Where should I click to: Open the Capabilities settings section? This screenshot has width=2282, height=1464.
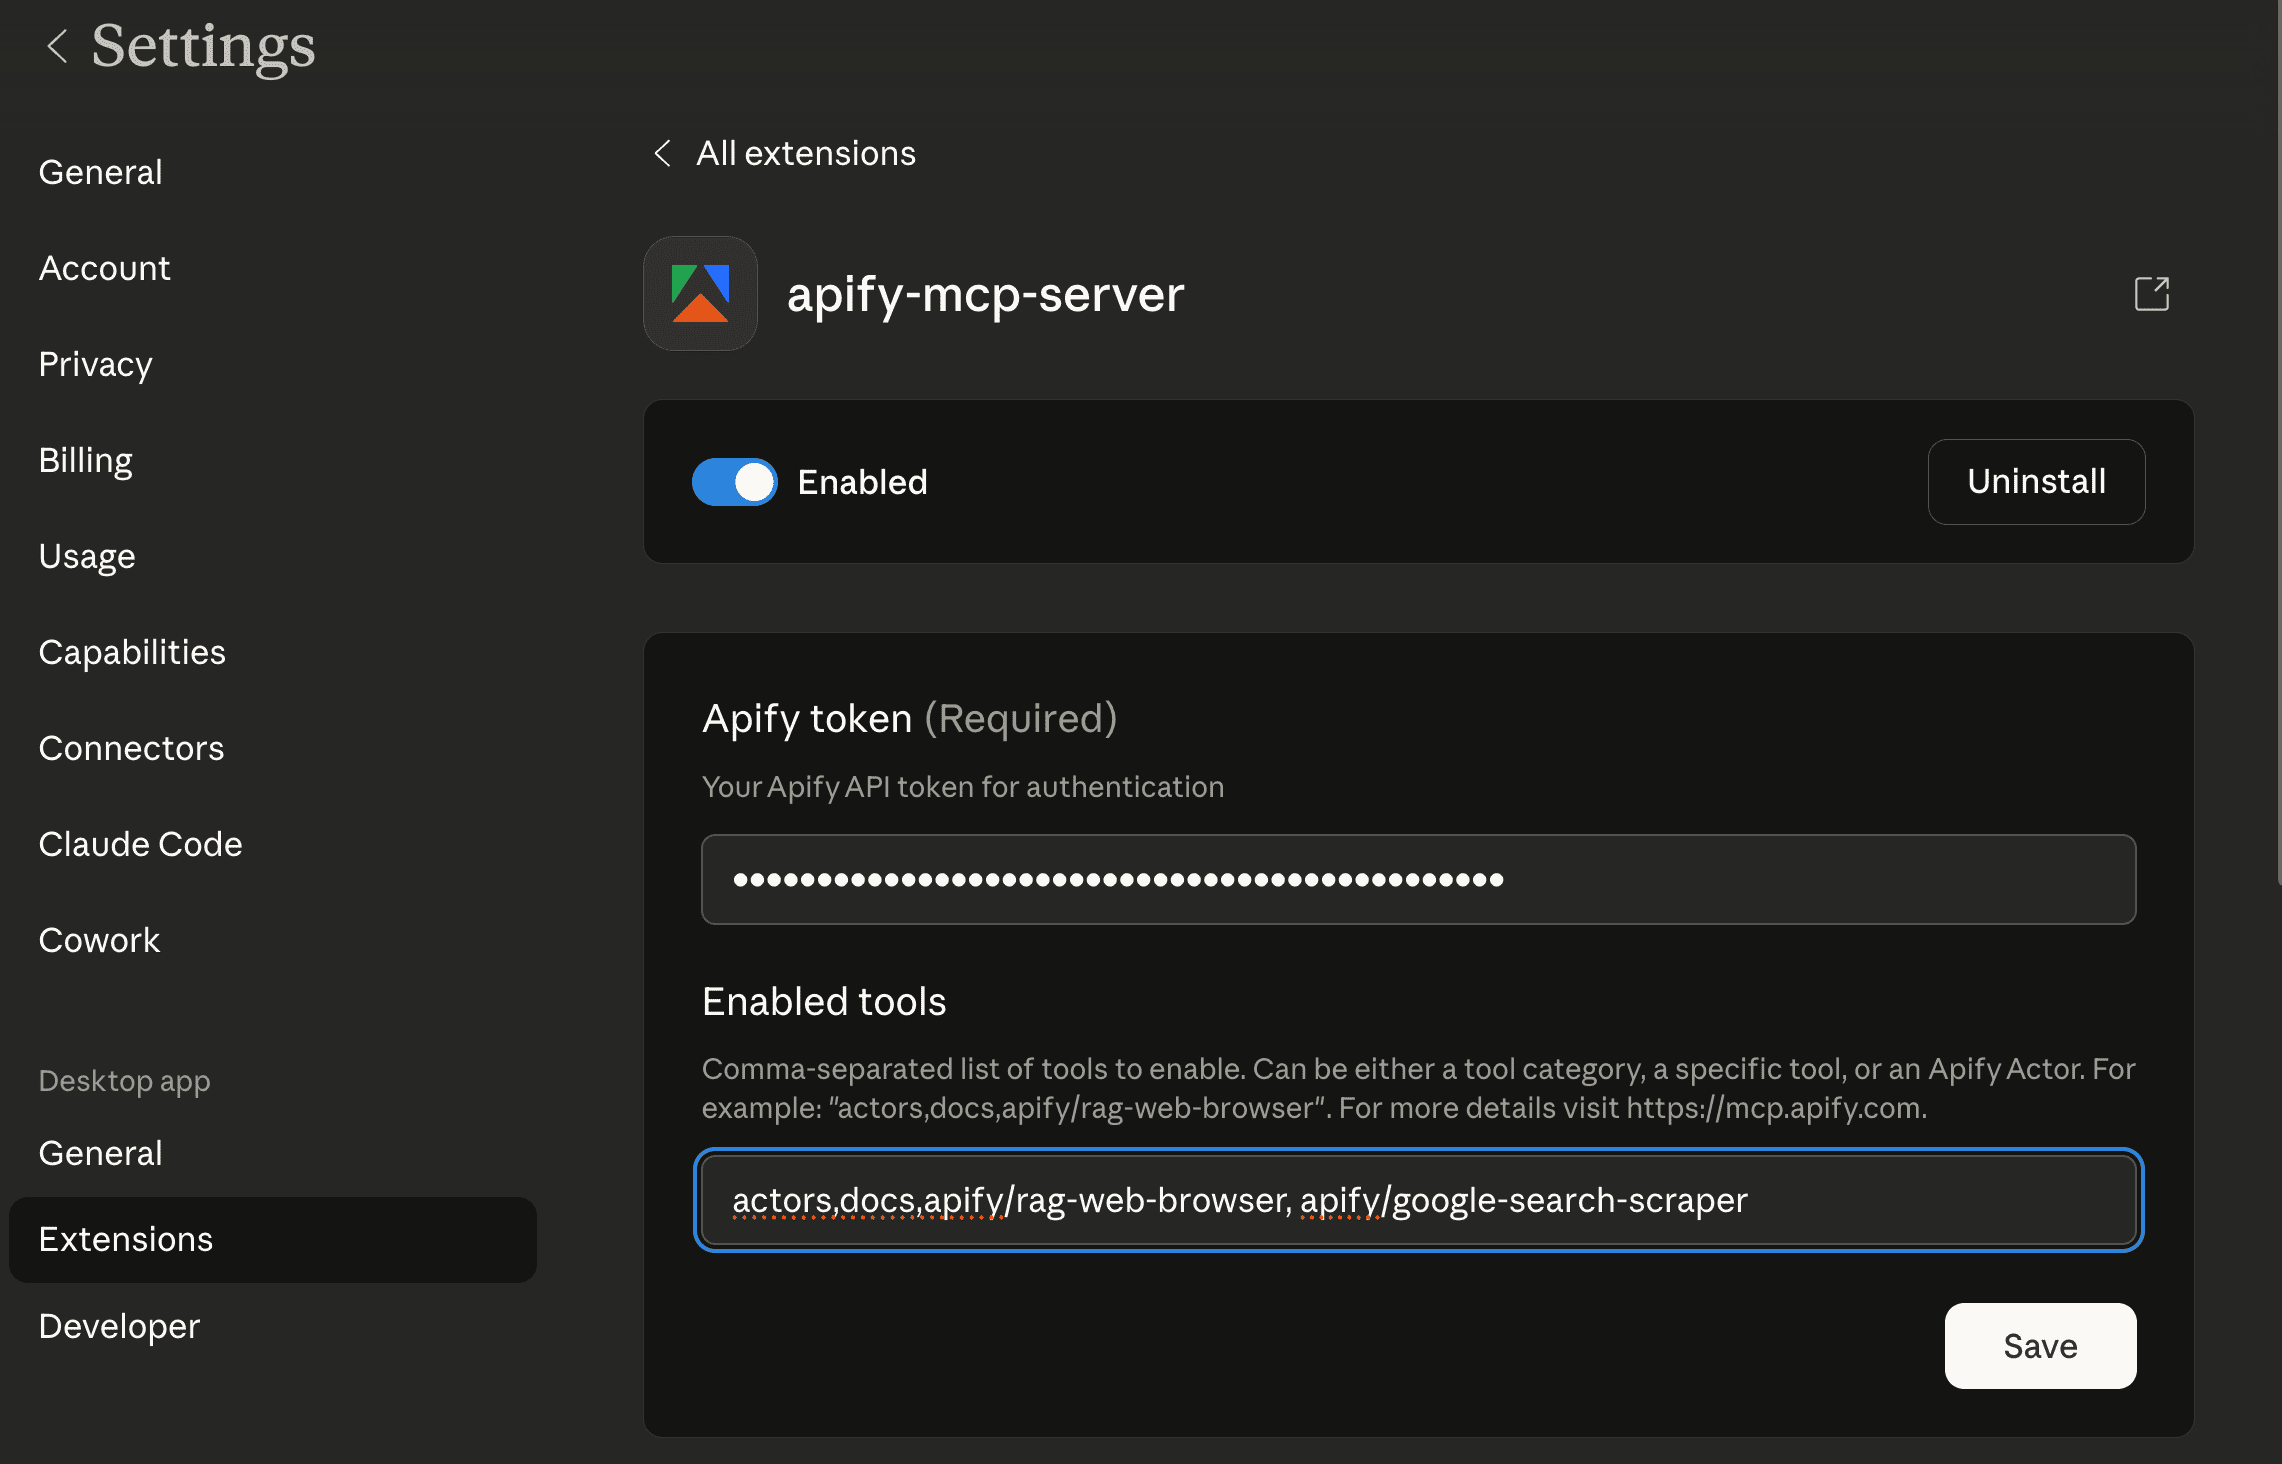coord(132,652)
